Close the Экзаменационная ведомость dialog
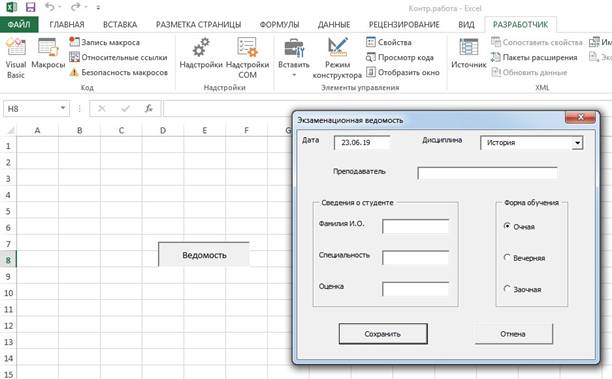 (x=580, y=117)
